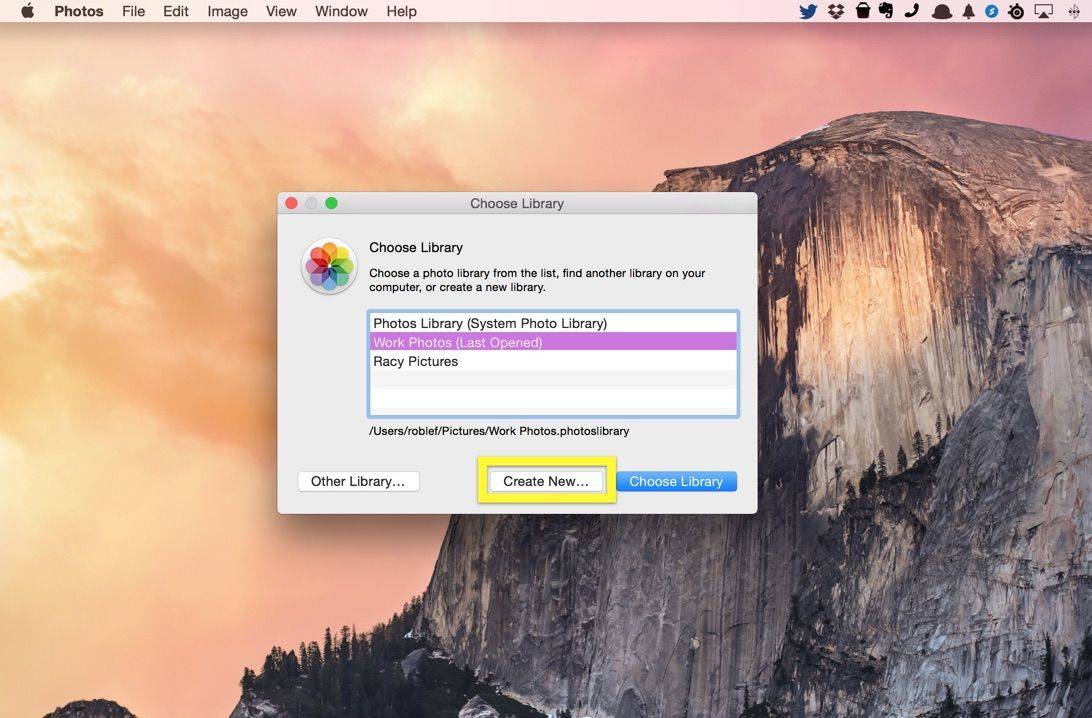The height and width of the screenshot is (718, 1092).
Task: Open the Image menu
Action: click(227, 11)
